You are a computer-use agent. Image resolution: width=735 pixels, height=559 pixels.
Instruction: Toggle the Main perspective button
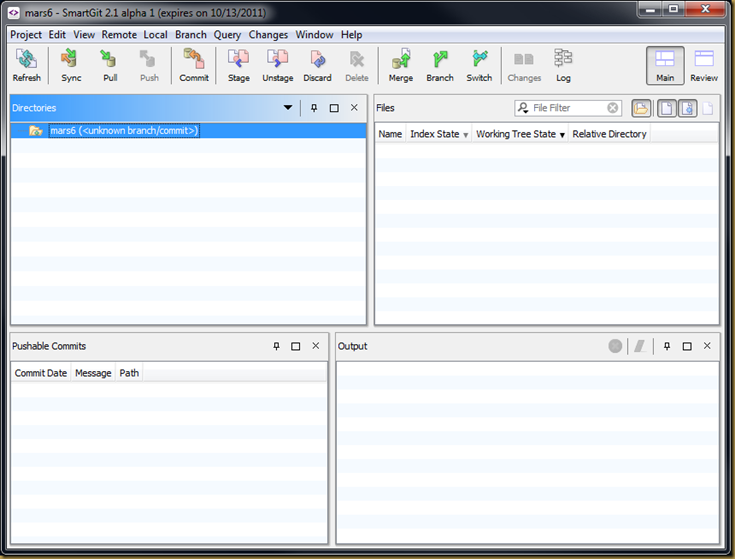coord(665,65)
